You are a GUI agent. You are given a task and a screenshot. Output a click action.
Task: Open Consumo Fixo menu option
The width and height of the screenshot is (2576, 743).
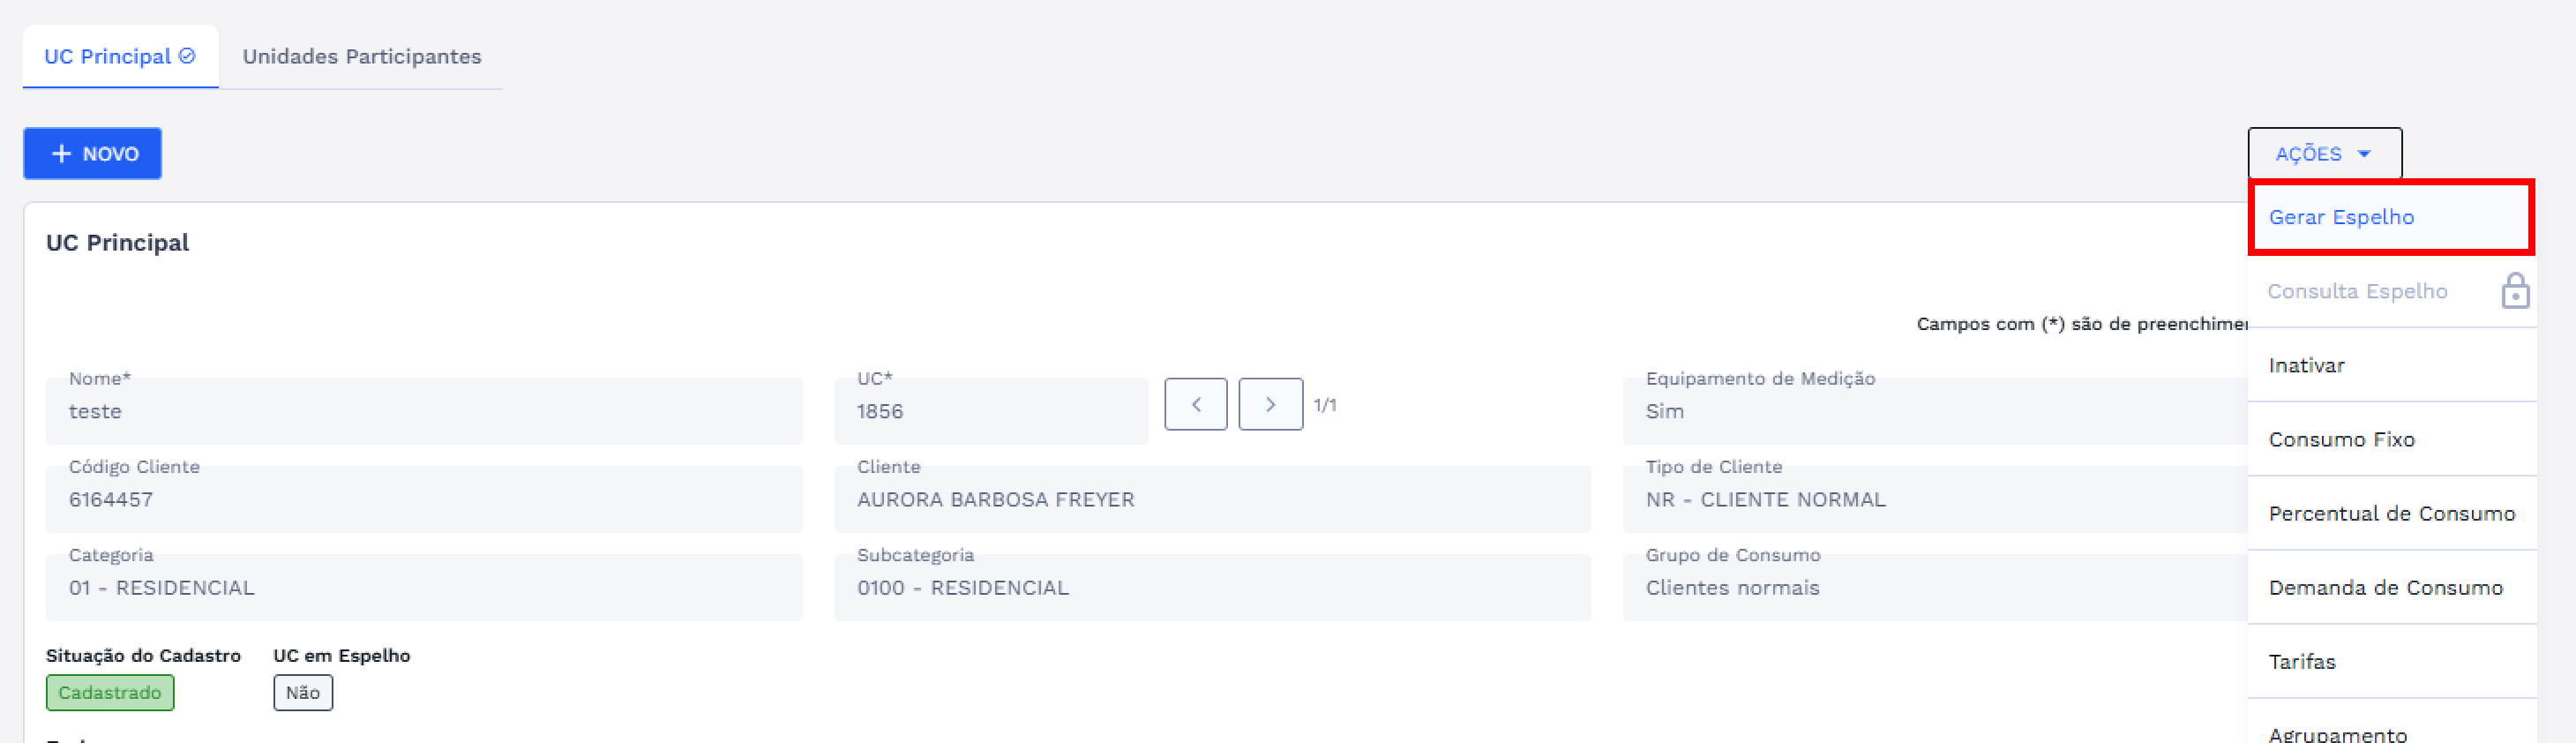[x=2341, y=439]
